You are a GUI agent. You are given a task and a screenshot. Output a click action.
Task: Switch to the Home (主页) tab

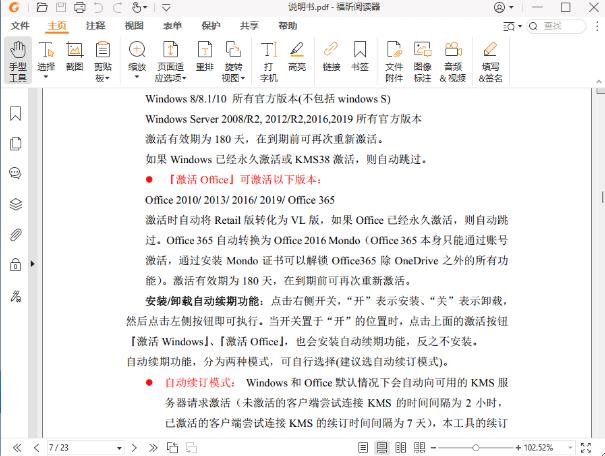click(57, 26)
